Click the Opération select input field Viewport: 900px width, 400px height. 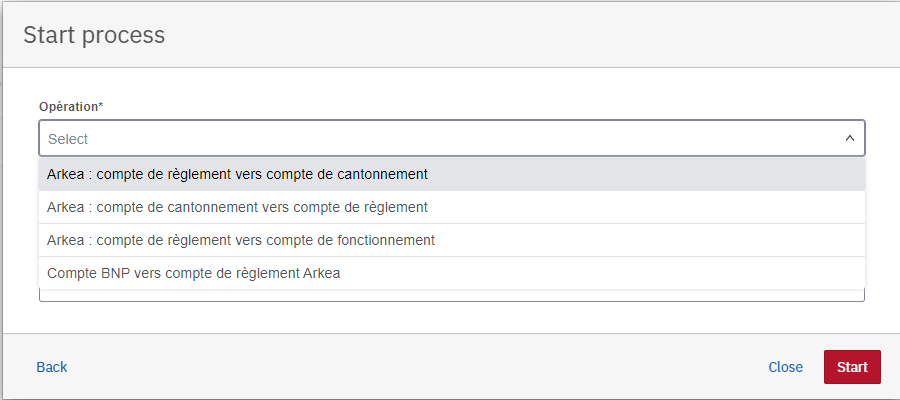[440, 139]
